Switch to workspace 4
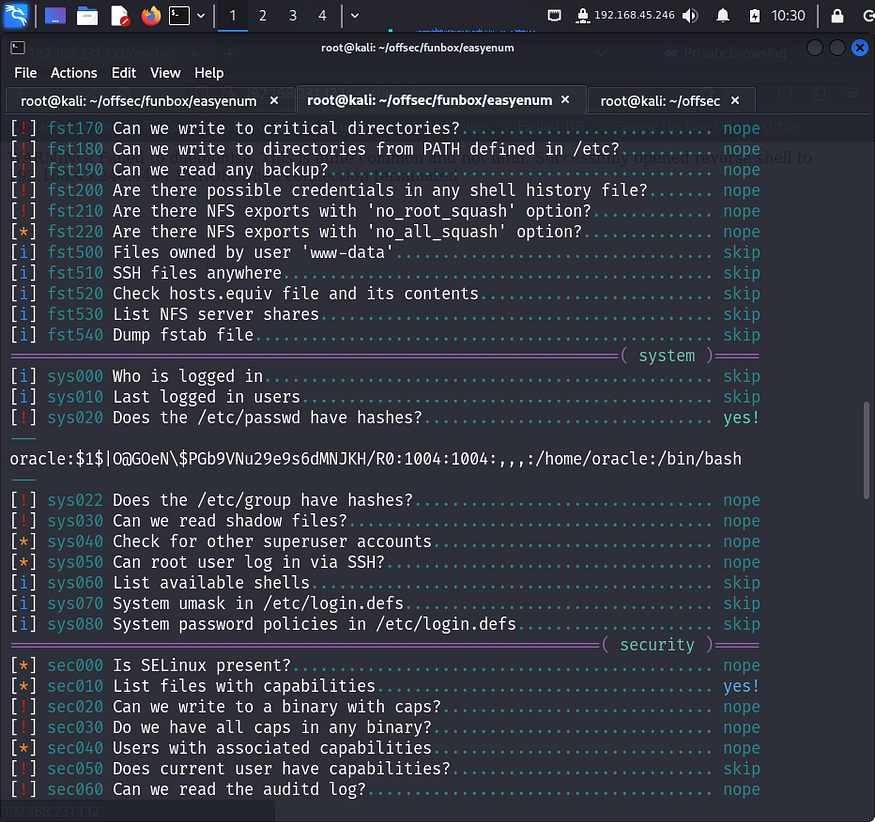The height and width of the screenshot is (822, 875). coord(322,16)
